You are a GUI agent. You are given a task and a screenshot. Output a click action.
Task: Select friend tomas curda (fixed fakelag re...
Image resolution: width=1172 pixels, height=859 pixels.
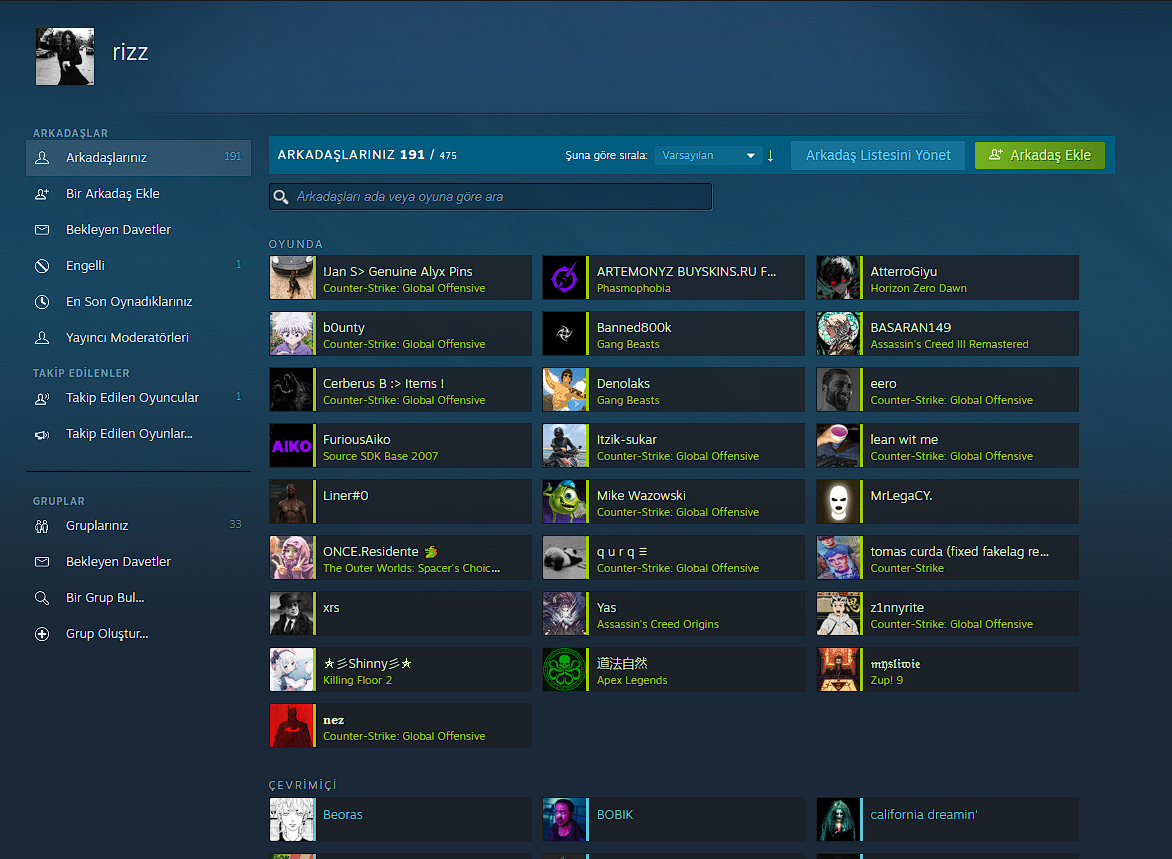[948, 558]
